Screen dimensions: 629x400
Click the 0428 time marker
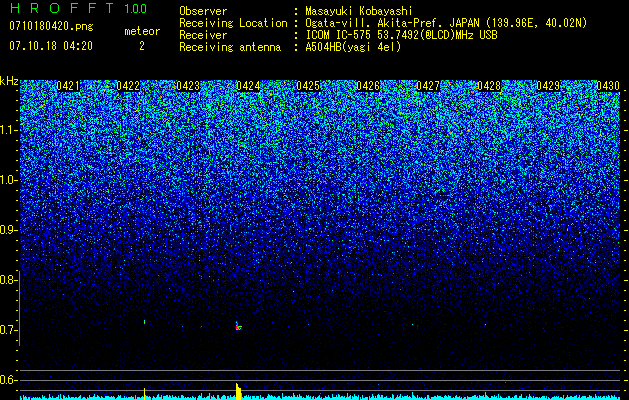pyautogui.click(x=489, y=86)
